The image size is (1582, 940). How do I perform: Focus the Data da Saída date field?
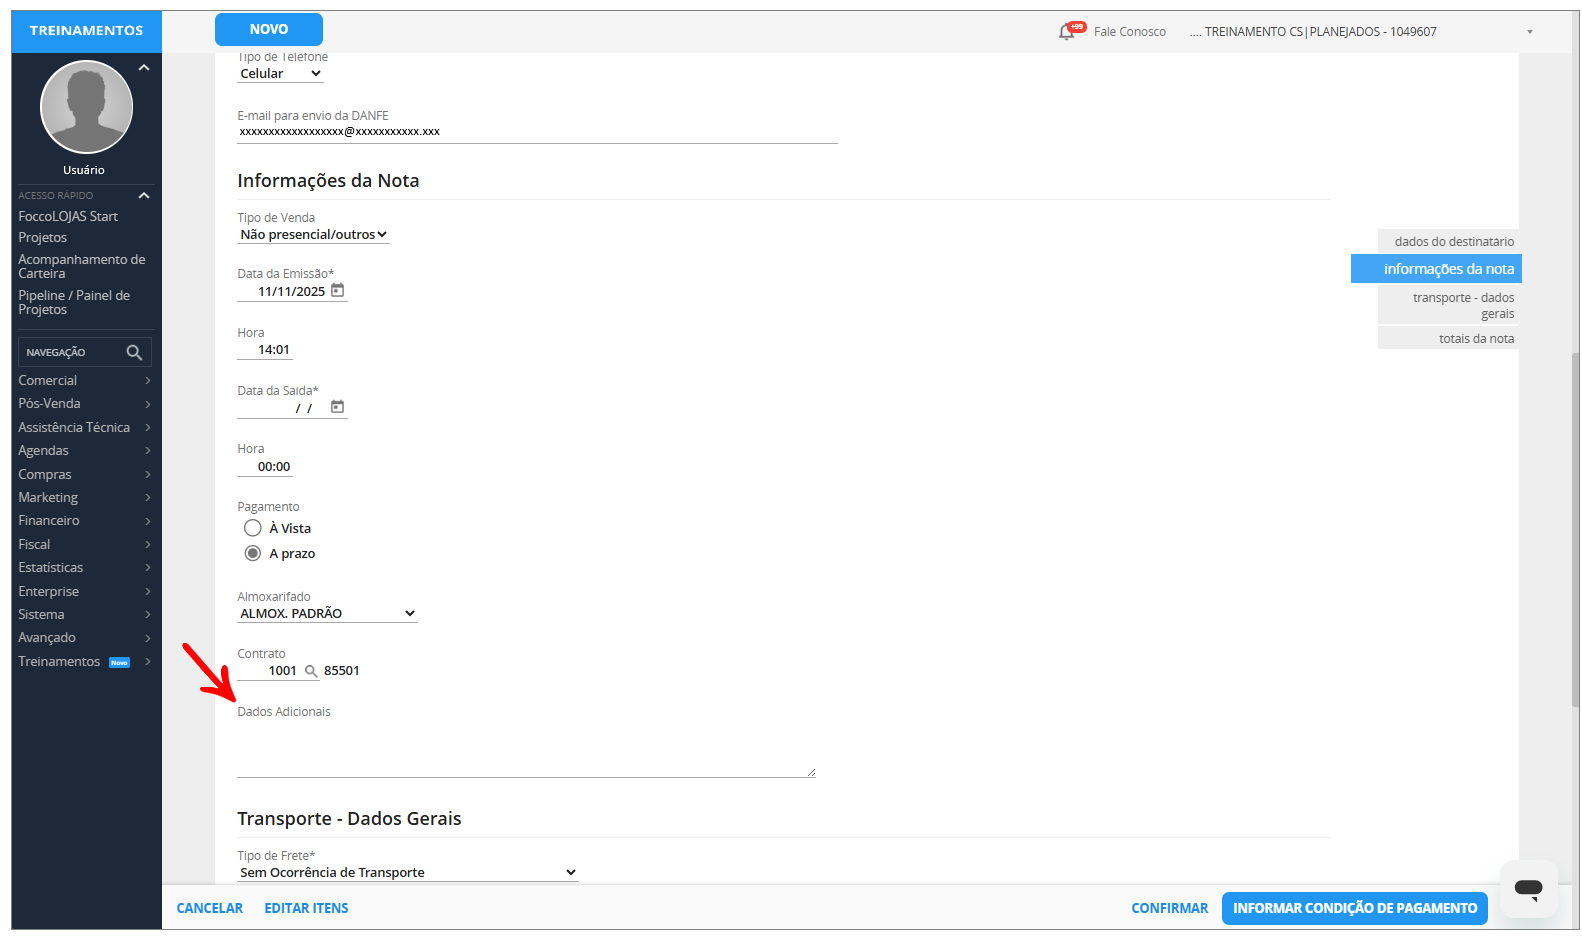(x=283, y=408)
